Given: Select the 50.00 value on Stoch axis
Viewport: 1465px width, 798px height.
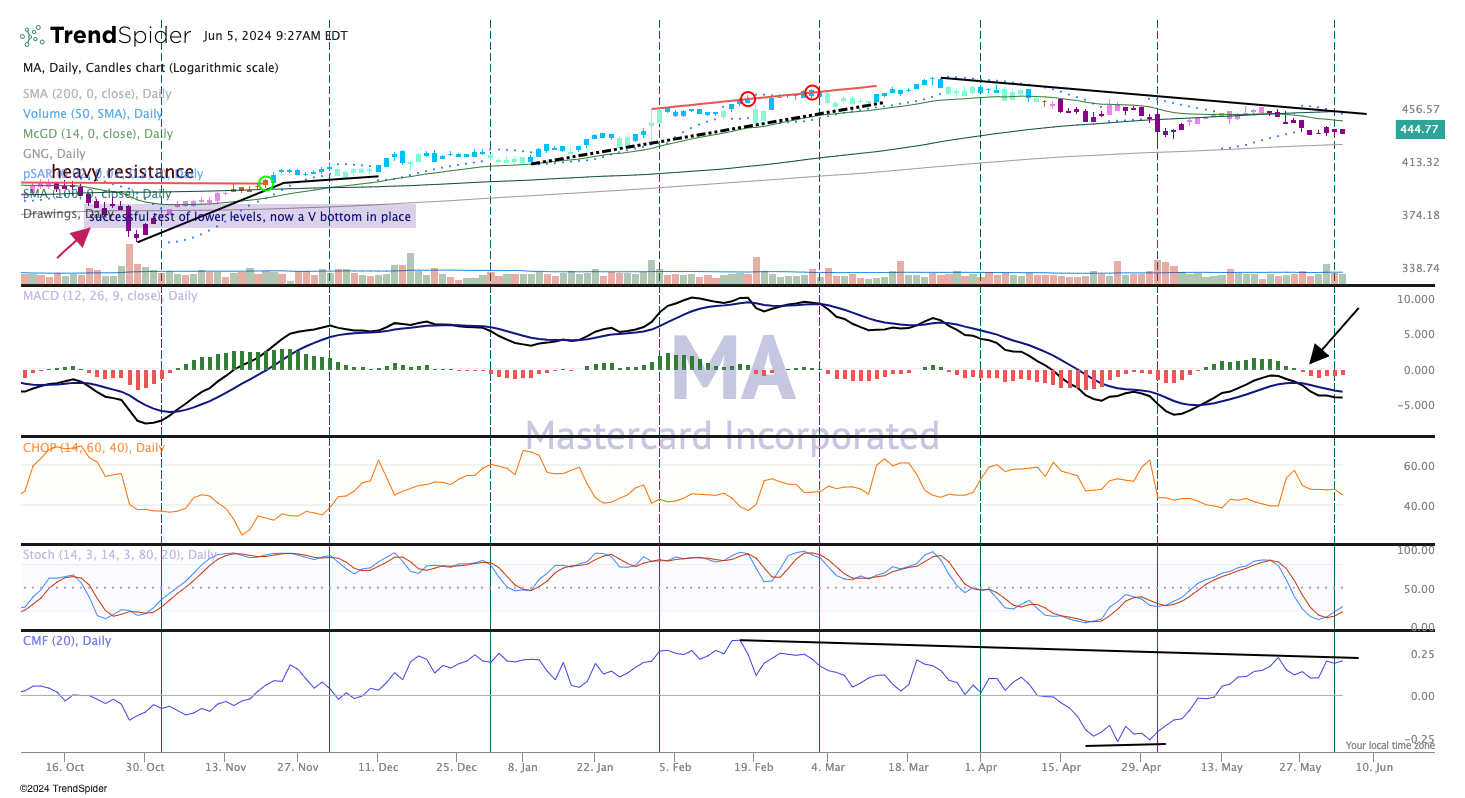Looking at the screenshot, I should click(x=1419, y=589).
